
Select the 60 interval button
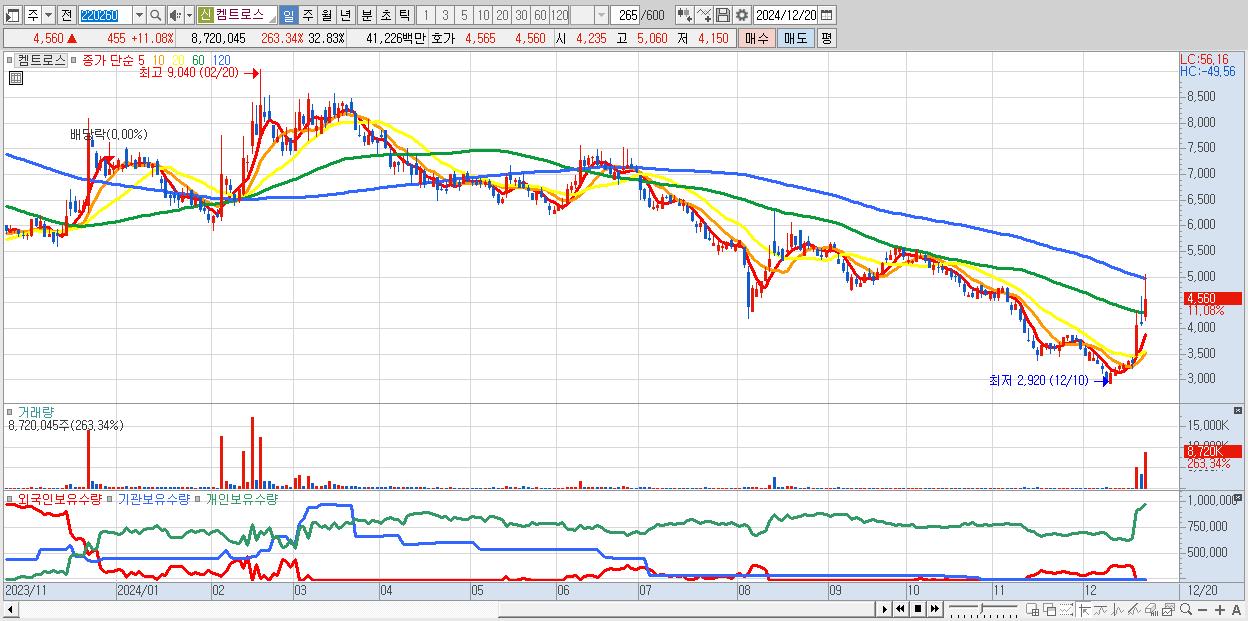pos(540,15)
